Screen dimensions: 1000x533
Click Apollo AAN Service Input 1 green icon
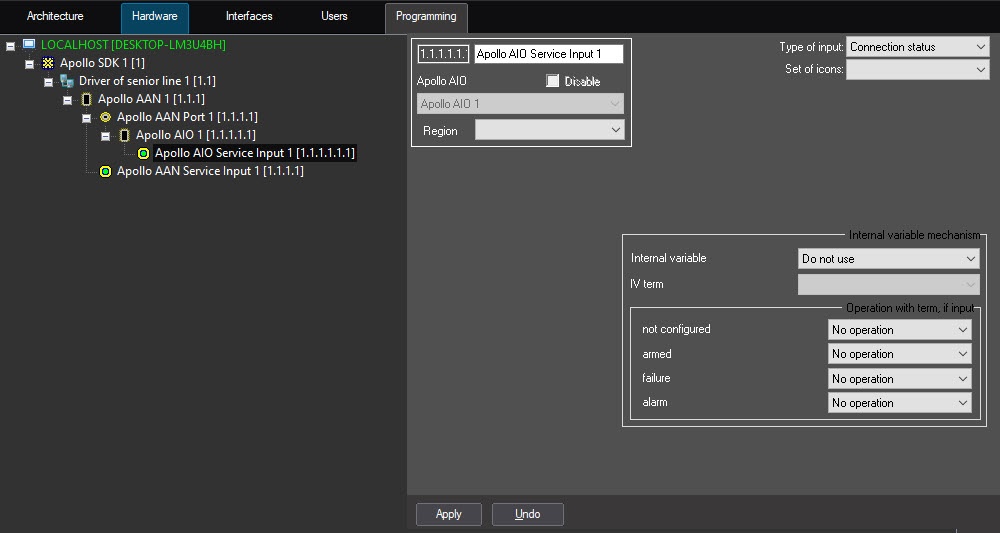coord(105,171)
